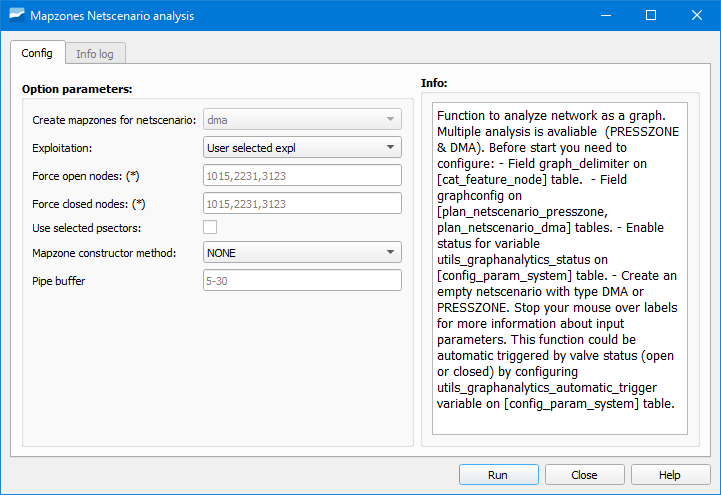
Task: Open the Info log tab
Action: (x=95, y=54)
